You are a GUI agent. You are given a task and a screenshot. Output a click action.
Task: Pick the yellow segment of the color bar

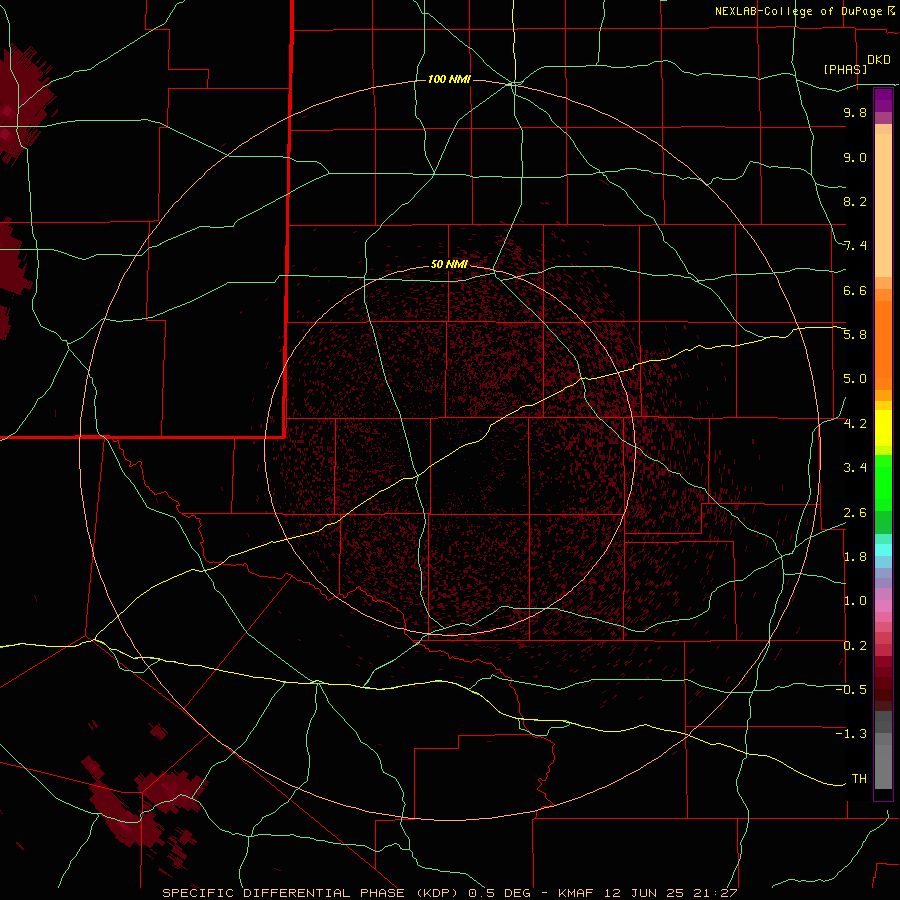883,428
